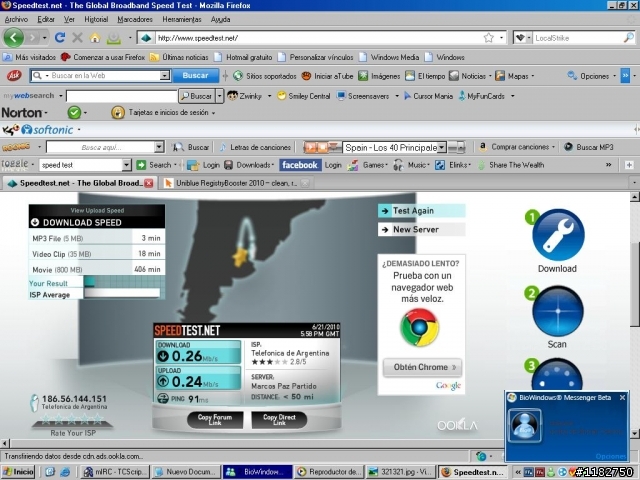Click the stop loading X icon
640x480 pixels.
coord(77,38)
